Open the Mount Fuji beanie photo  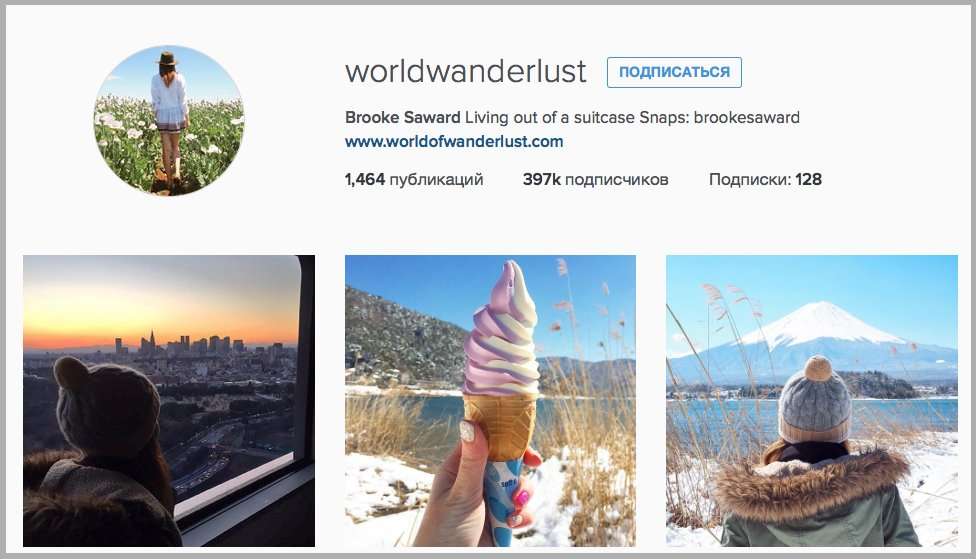click(x=812, y=401)
